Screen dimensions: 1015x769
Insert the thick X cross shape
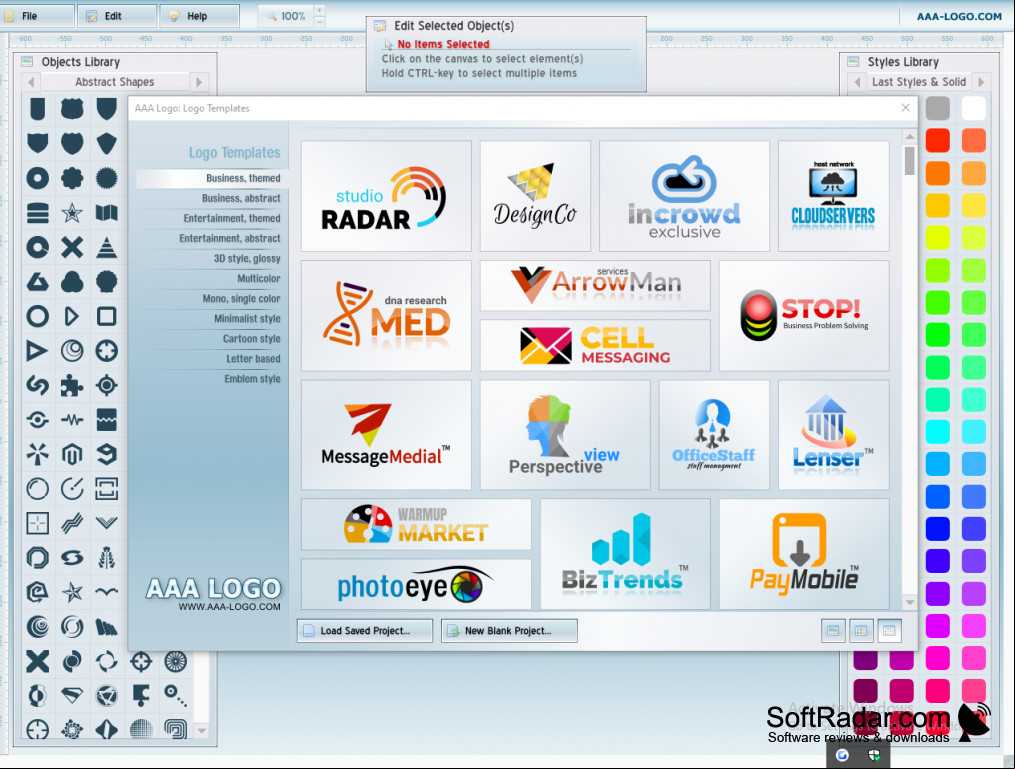point(72,247)
